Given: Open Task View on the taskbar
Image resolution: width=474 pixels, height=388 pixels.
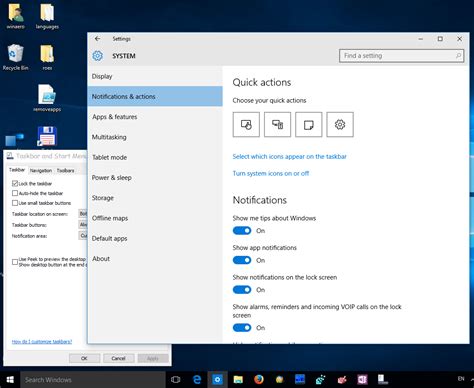Looking at the screenshot, I should pos(176,379).
